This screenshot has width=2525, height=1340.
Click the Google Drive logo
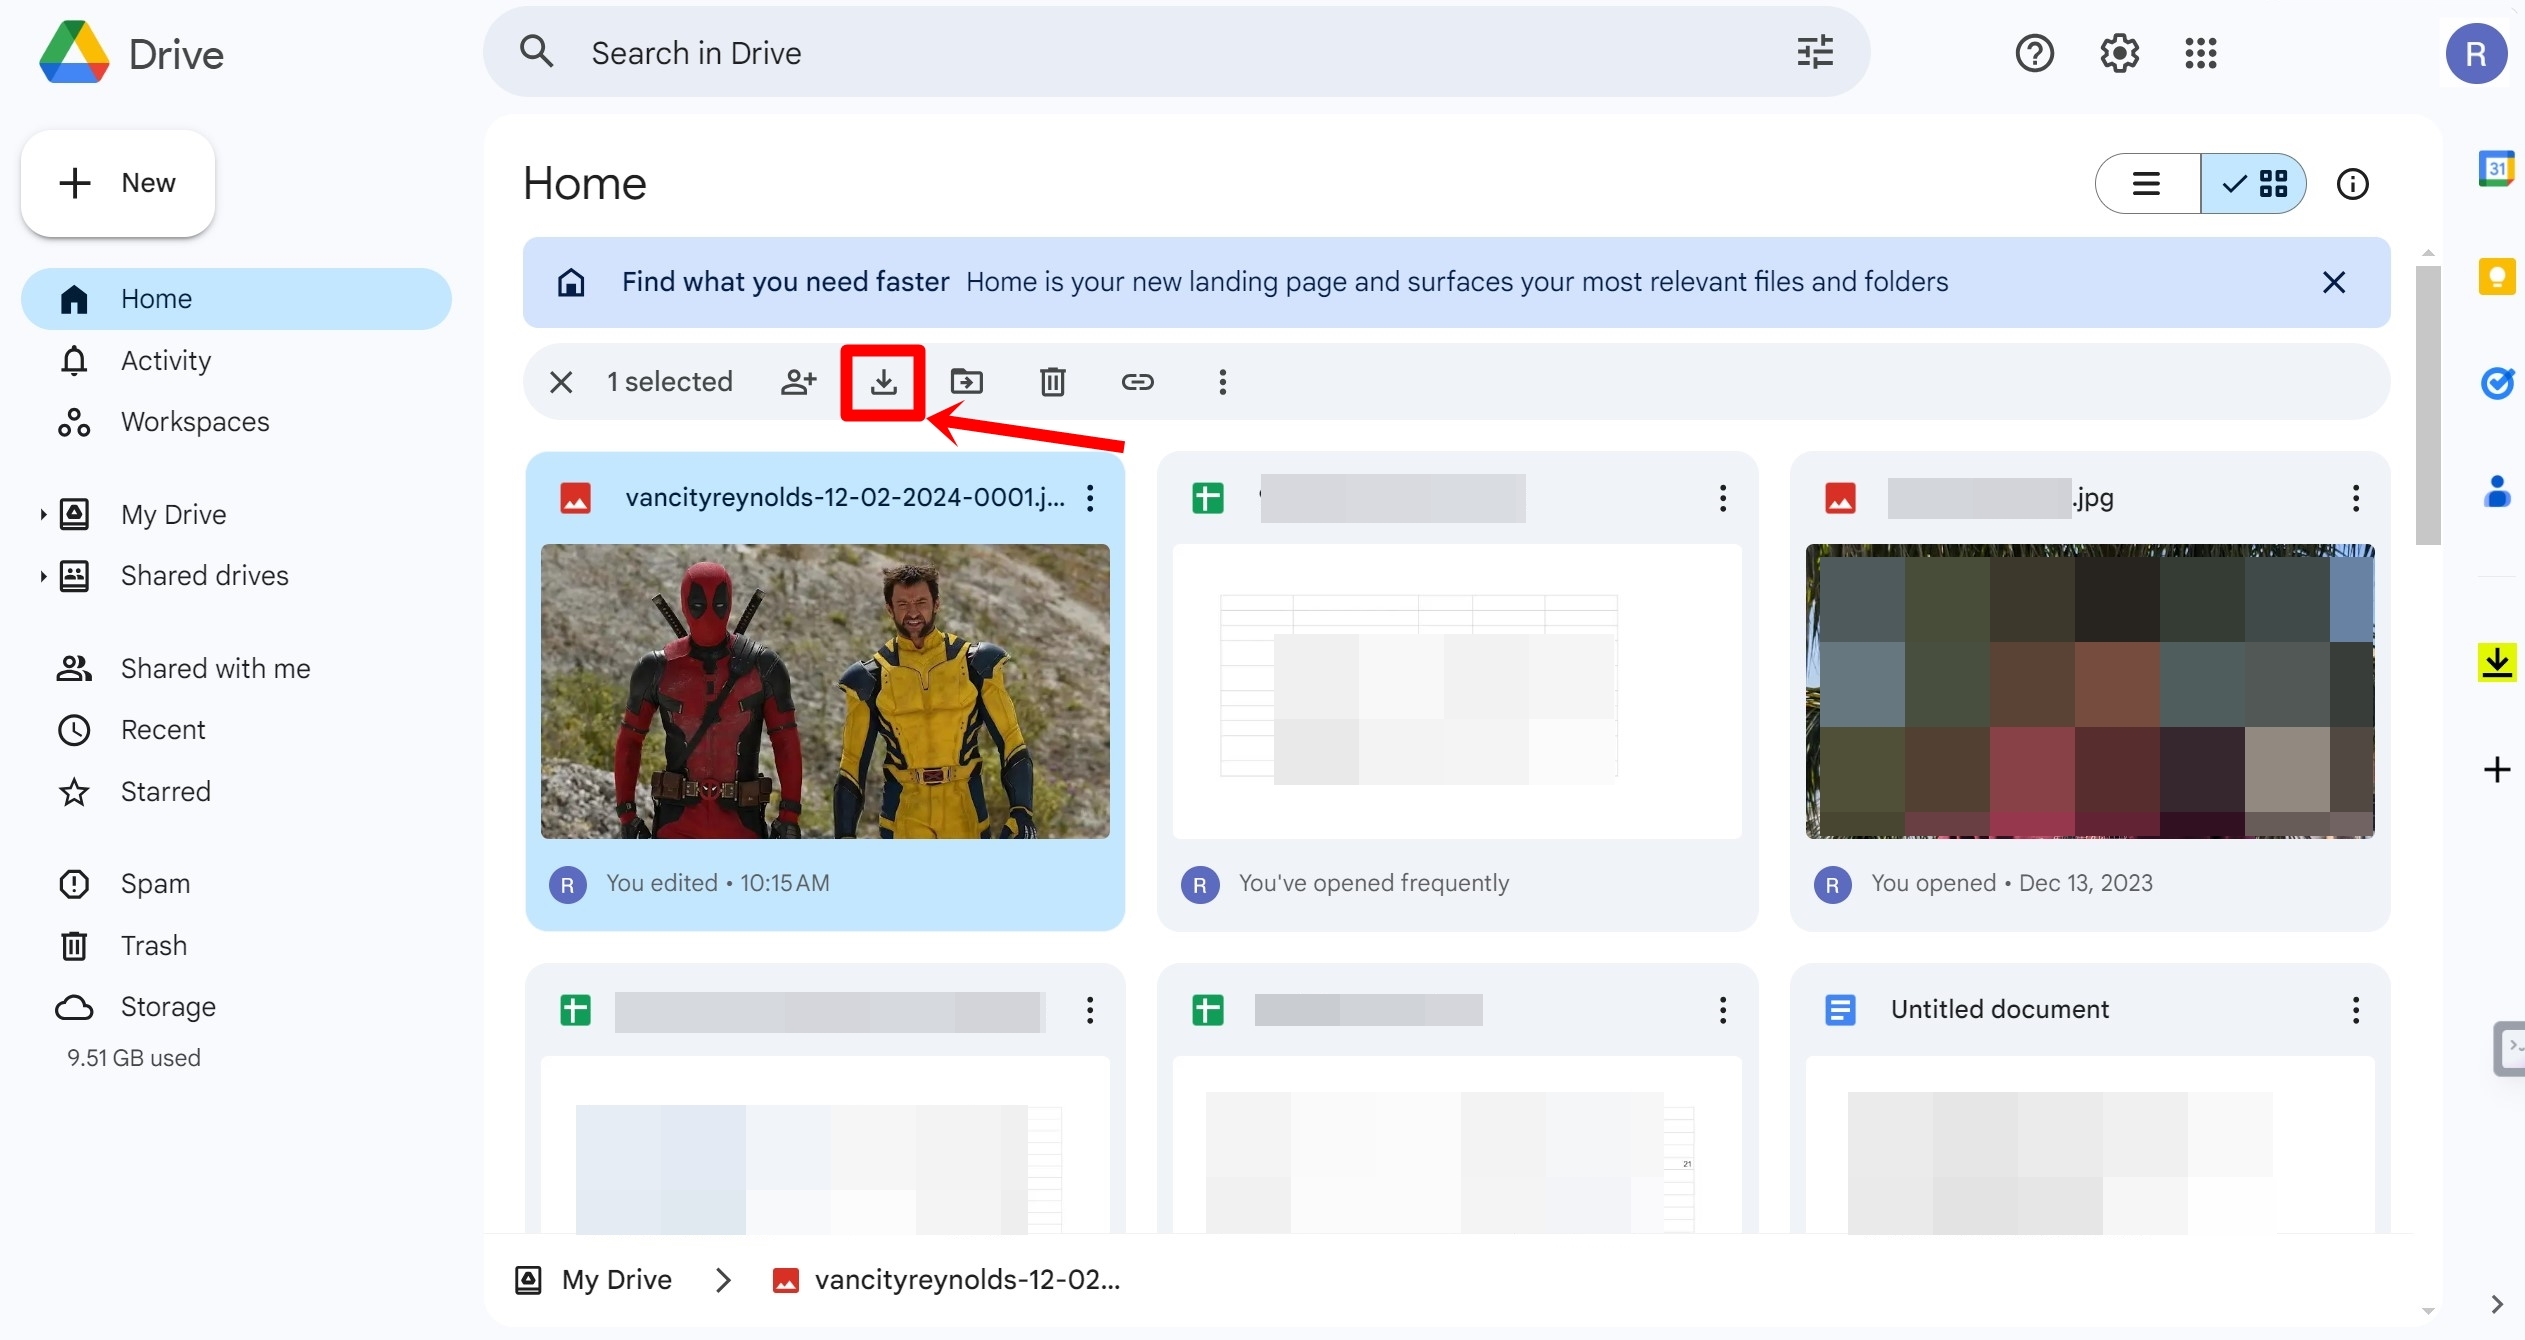coord(74,53)
